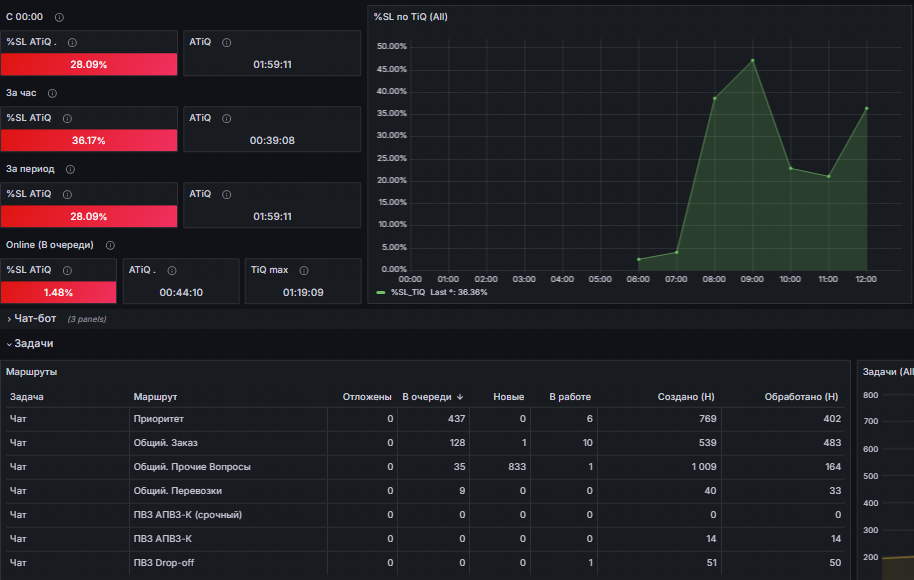Viewport: 914px width, 580px height.
Task: Click info icon beside 'За период' heading
Action: pyautogui.click(x=71, y=170)
